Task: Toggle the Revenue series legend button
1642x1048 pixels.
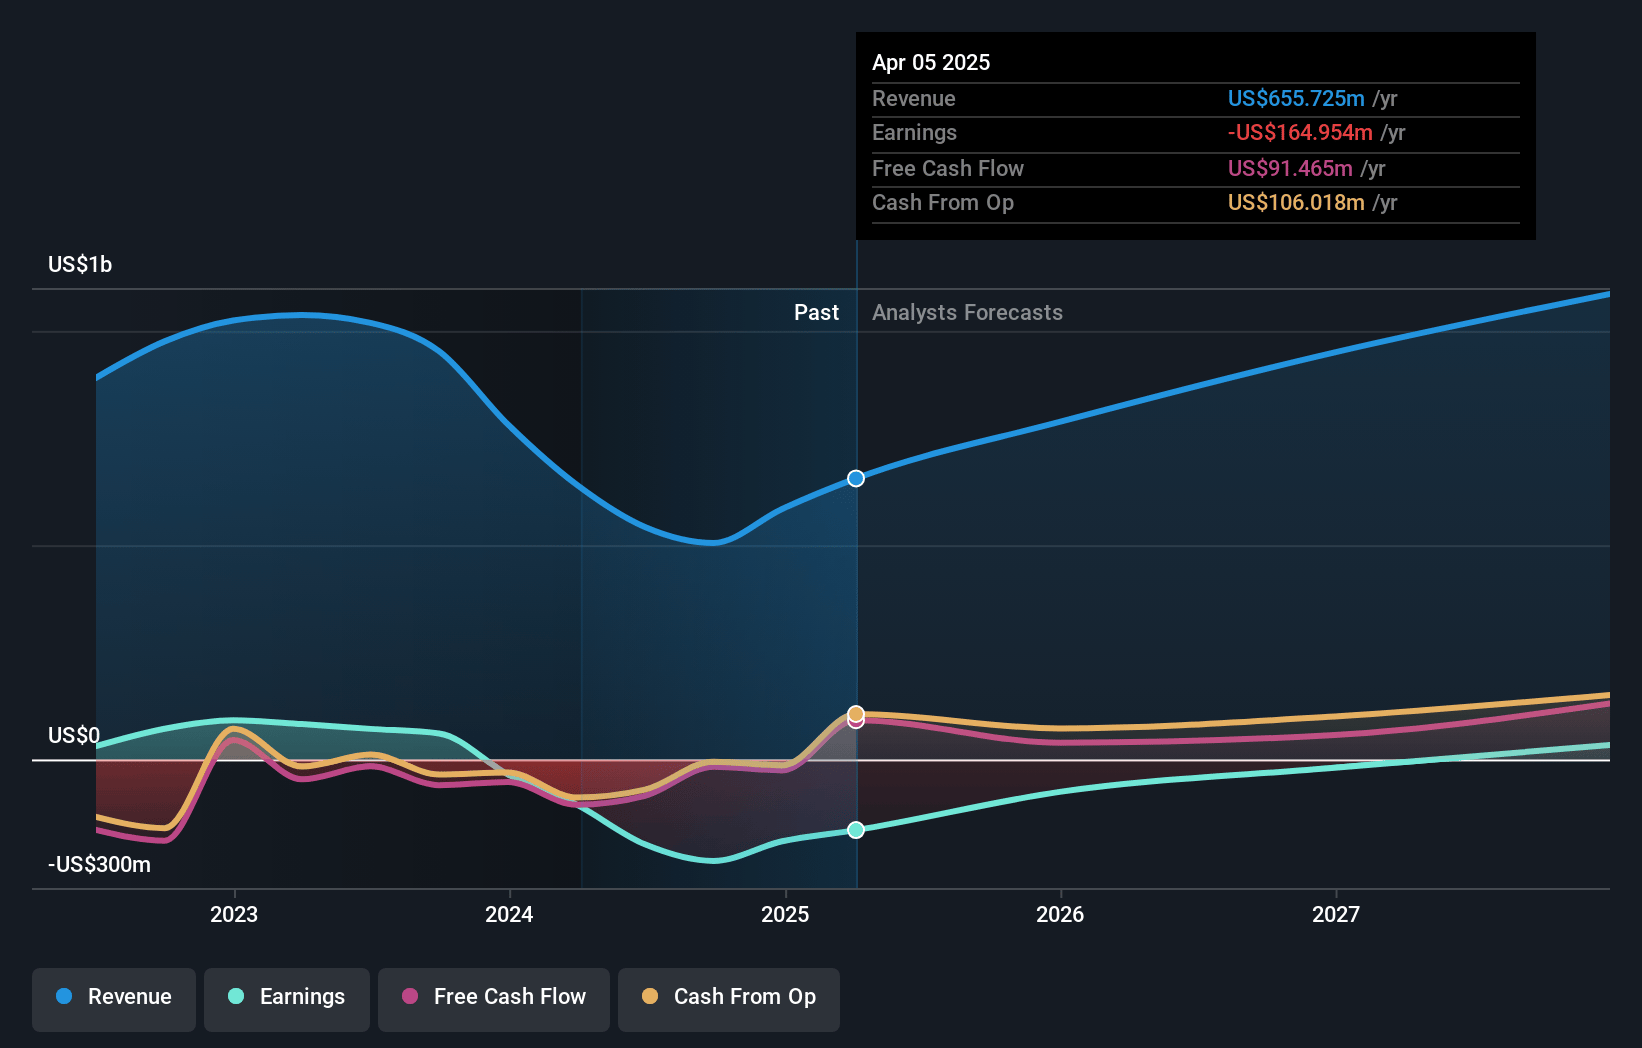Action: click(x=114, y=999)
